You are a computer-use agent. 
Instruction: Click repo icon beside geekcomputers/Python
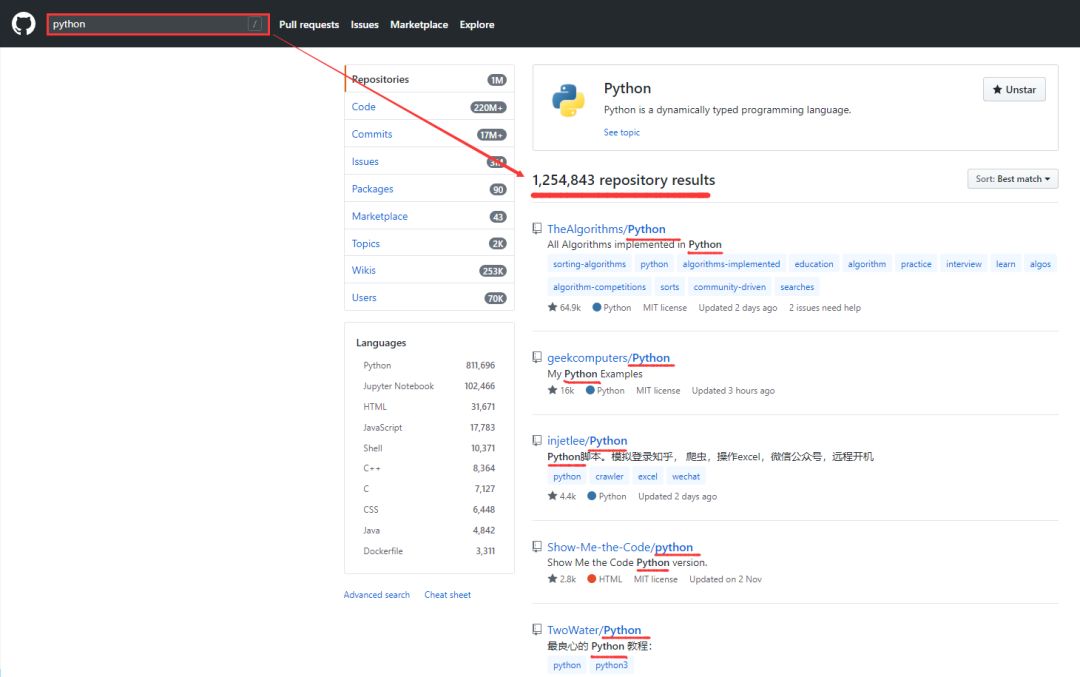(537, 357)
